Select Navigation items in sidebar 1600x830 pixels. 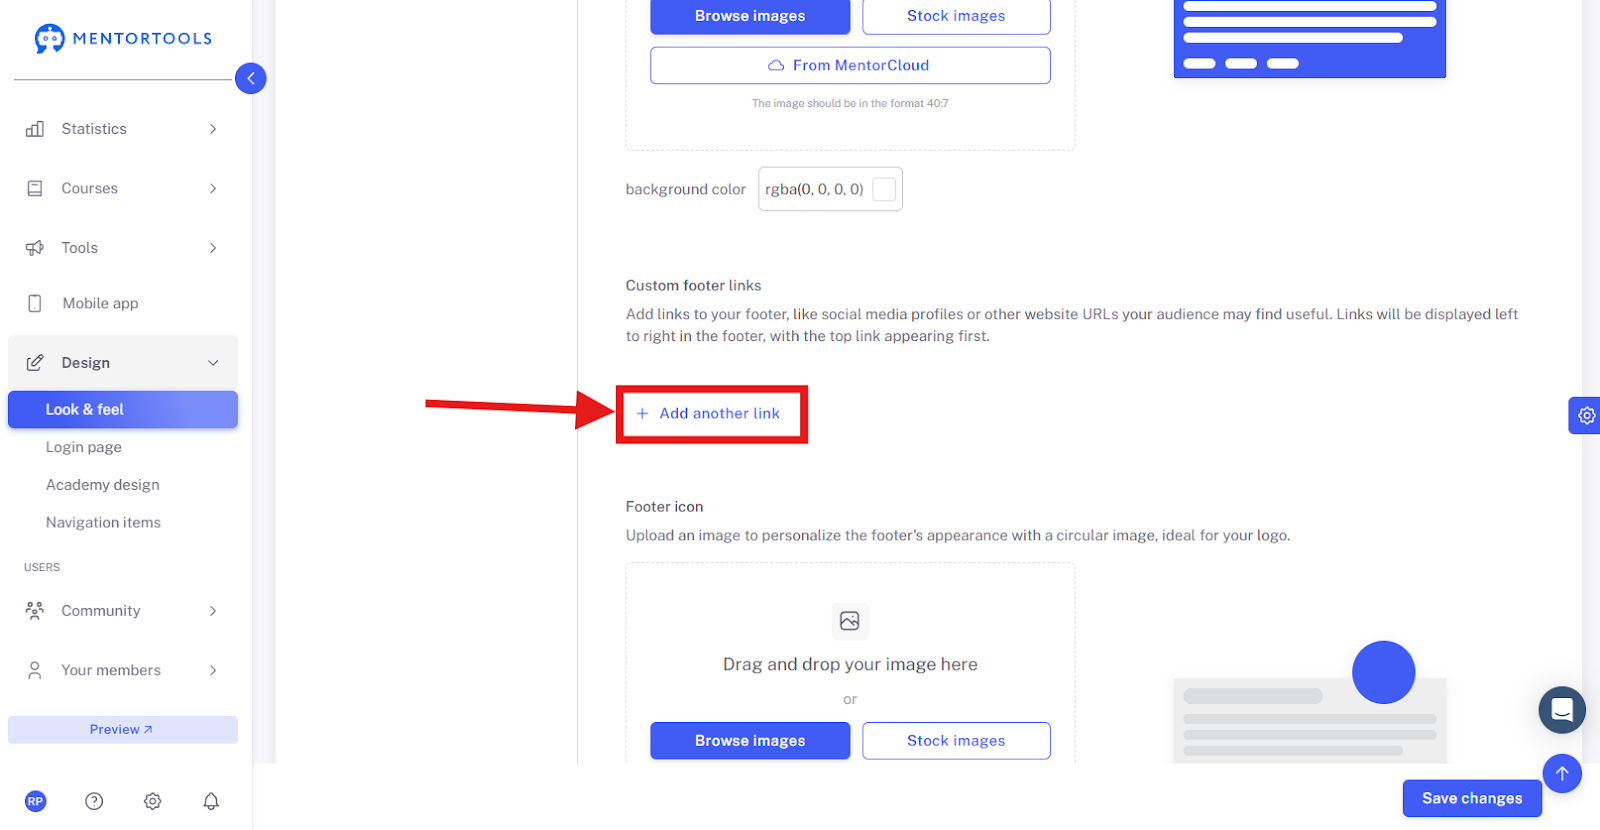tap(103, 523)
